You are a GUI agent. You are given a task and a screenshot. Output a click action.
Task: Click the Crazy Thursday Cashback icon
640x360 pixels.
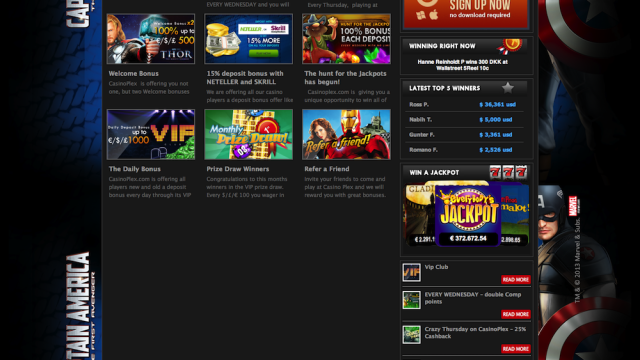coord(411,335)
